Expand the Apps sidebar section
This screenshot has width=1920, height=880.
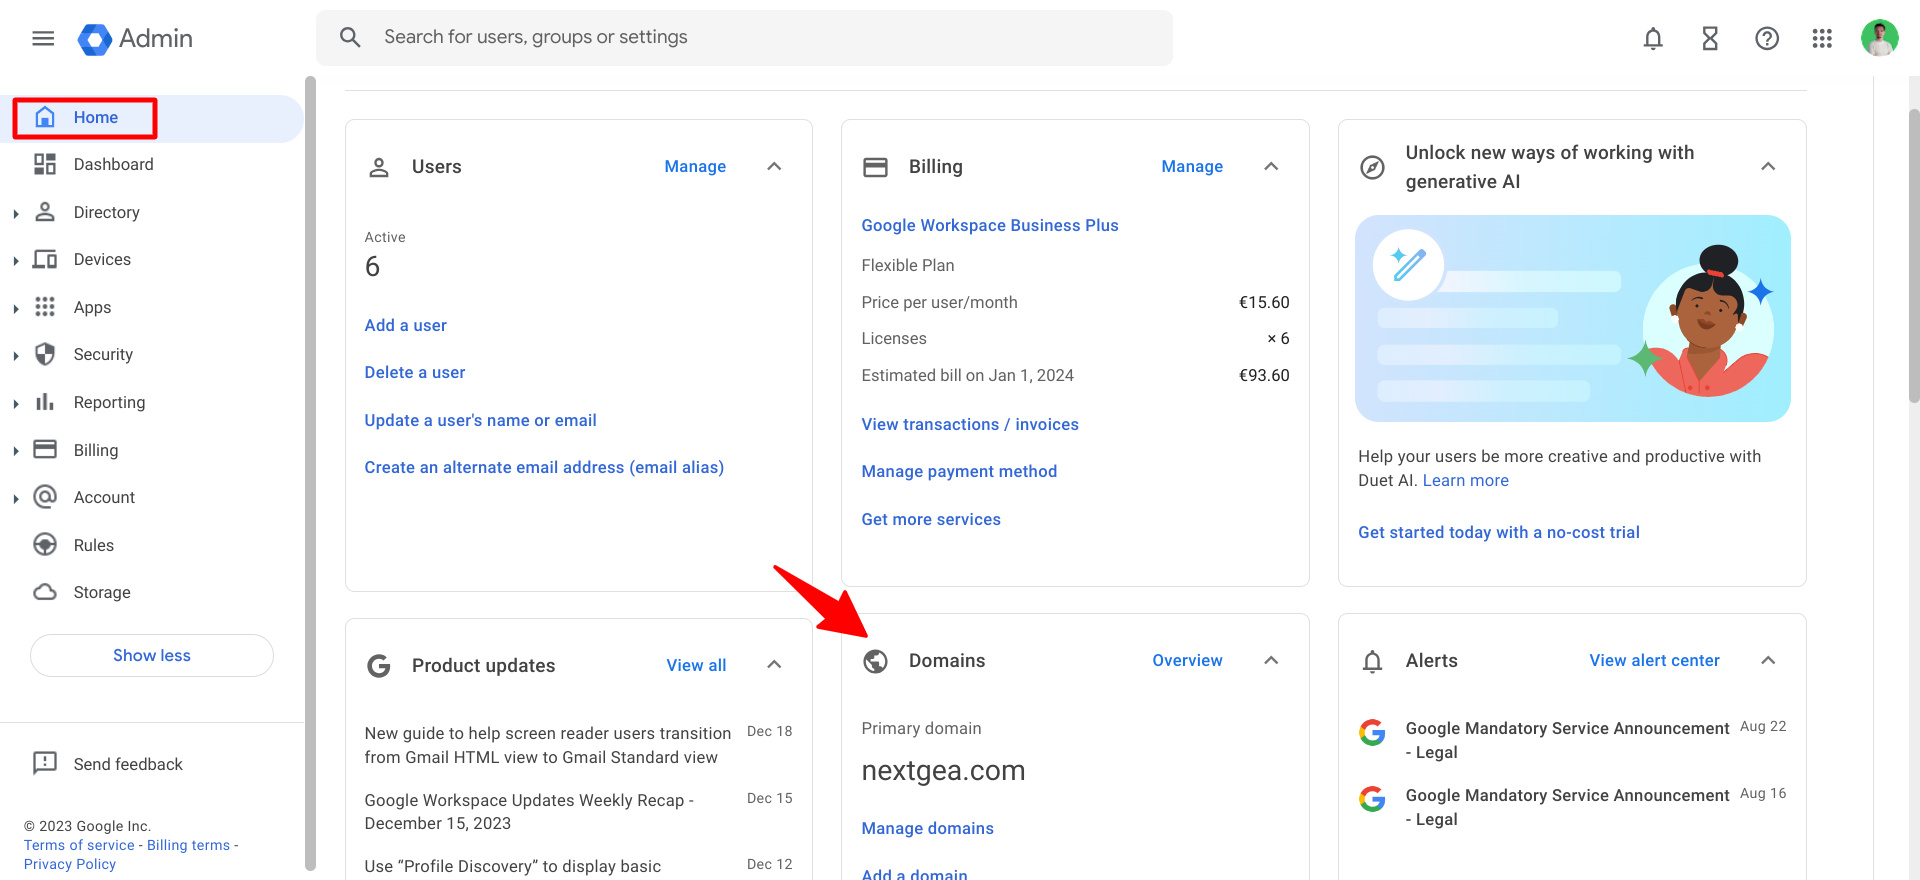(x=16, y=308)
